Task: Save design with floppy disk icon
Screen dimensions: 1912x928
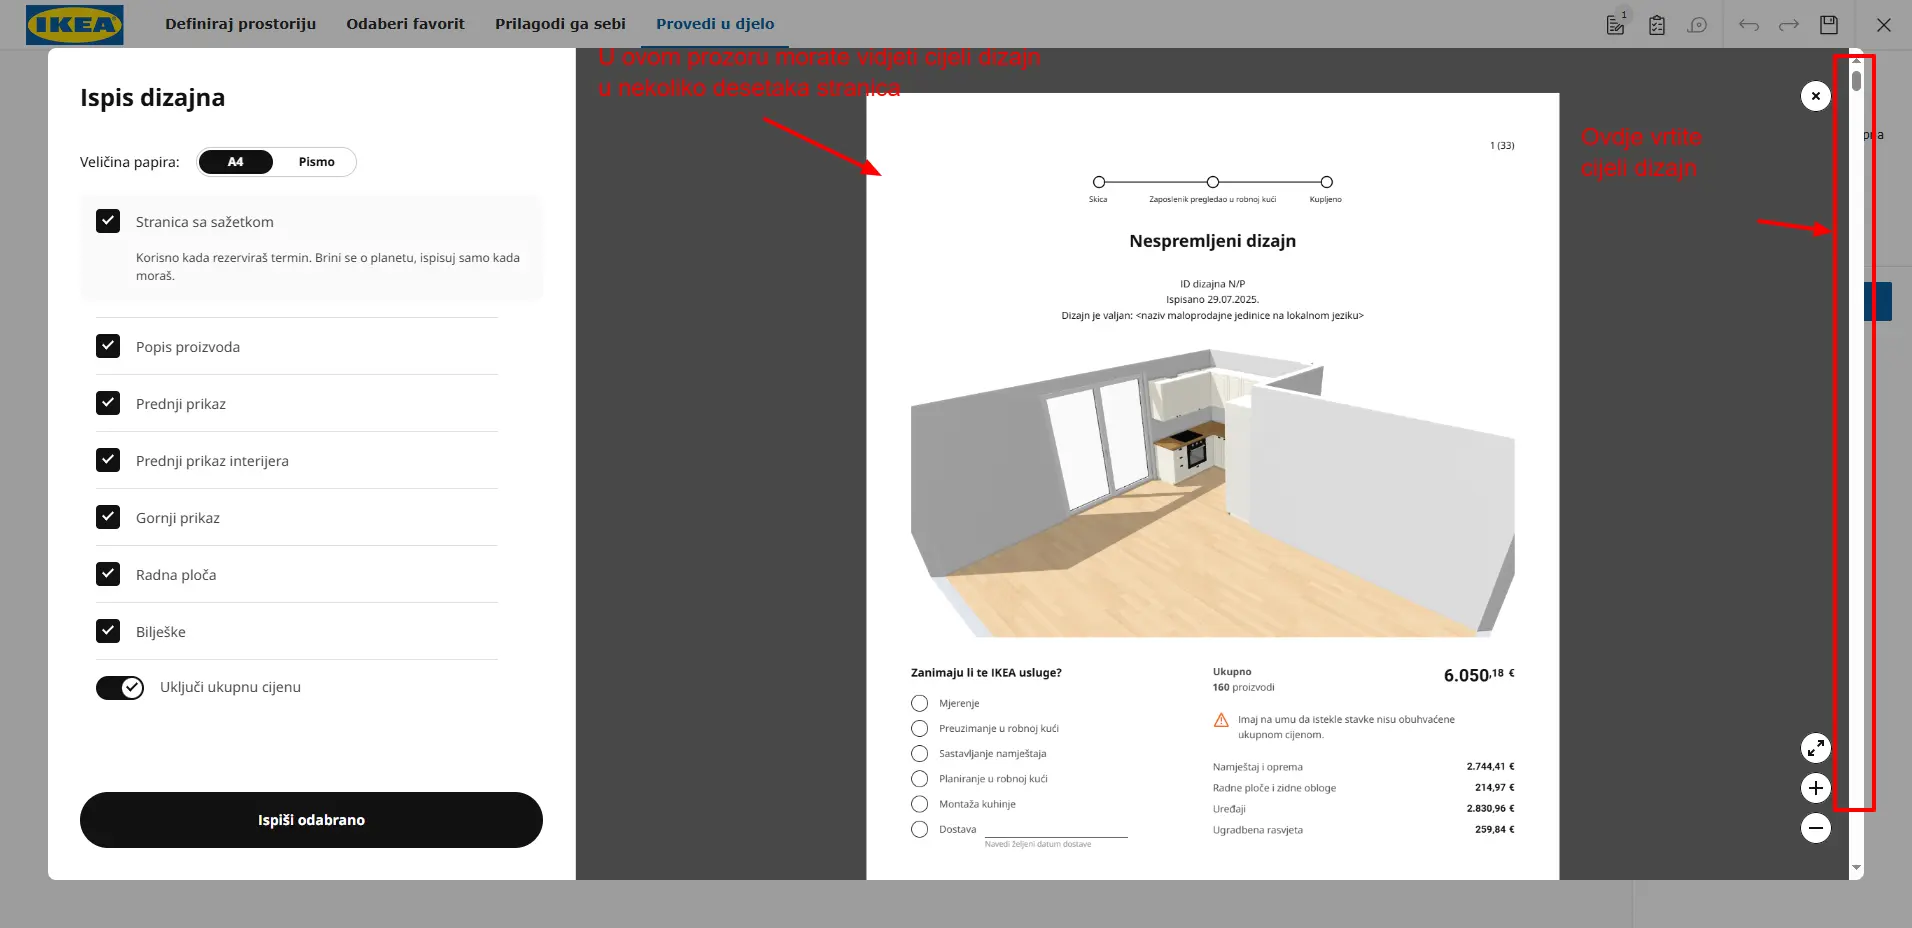Action: click(1829, 25)
